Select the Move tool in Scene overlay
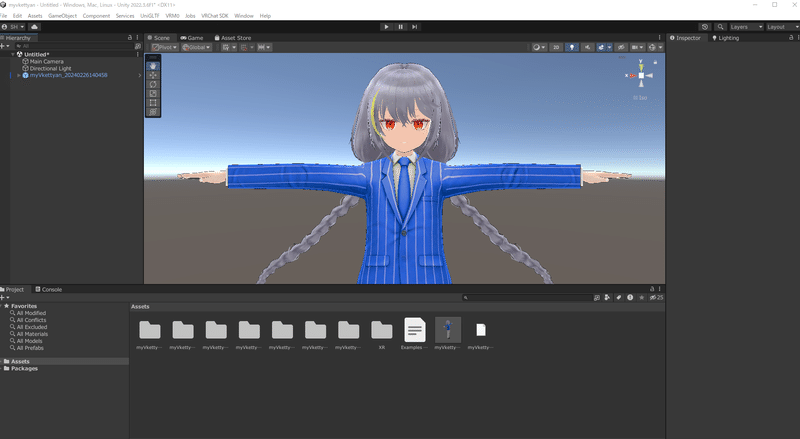 (x=153, y=75)
